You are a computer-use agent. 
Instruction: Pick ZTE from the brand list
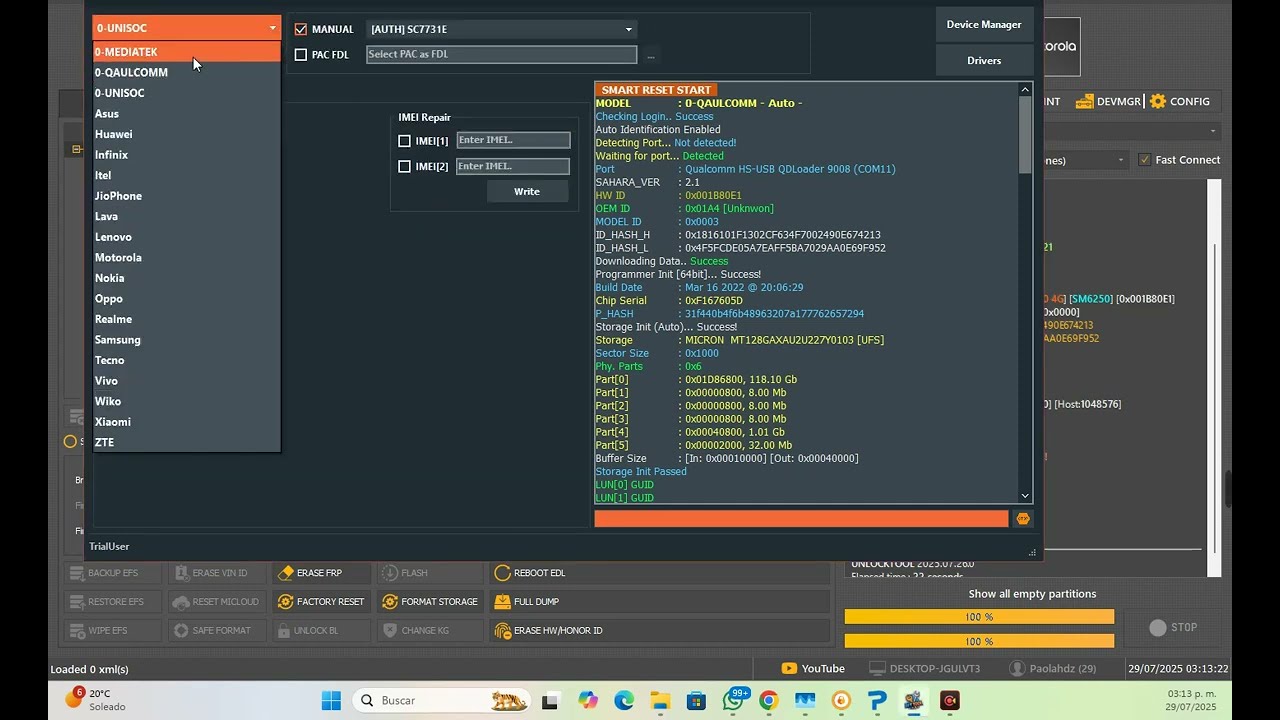tap(187, 442)
